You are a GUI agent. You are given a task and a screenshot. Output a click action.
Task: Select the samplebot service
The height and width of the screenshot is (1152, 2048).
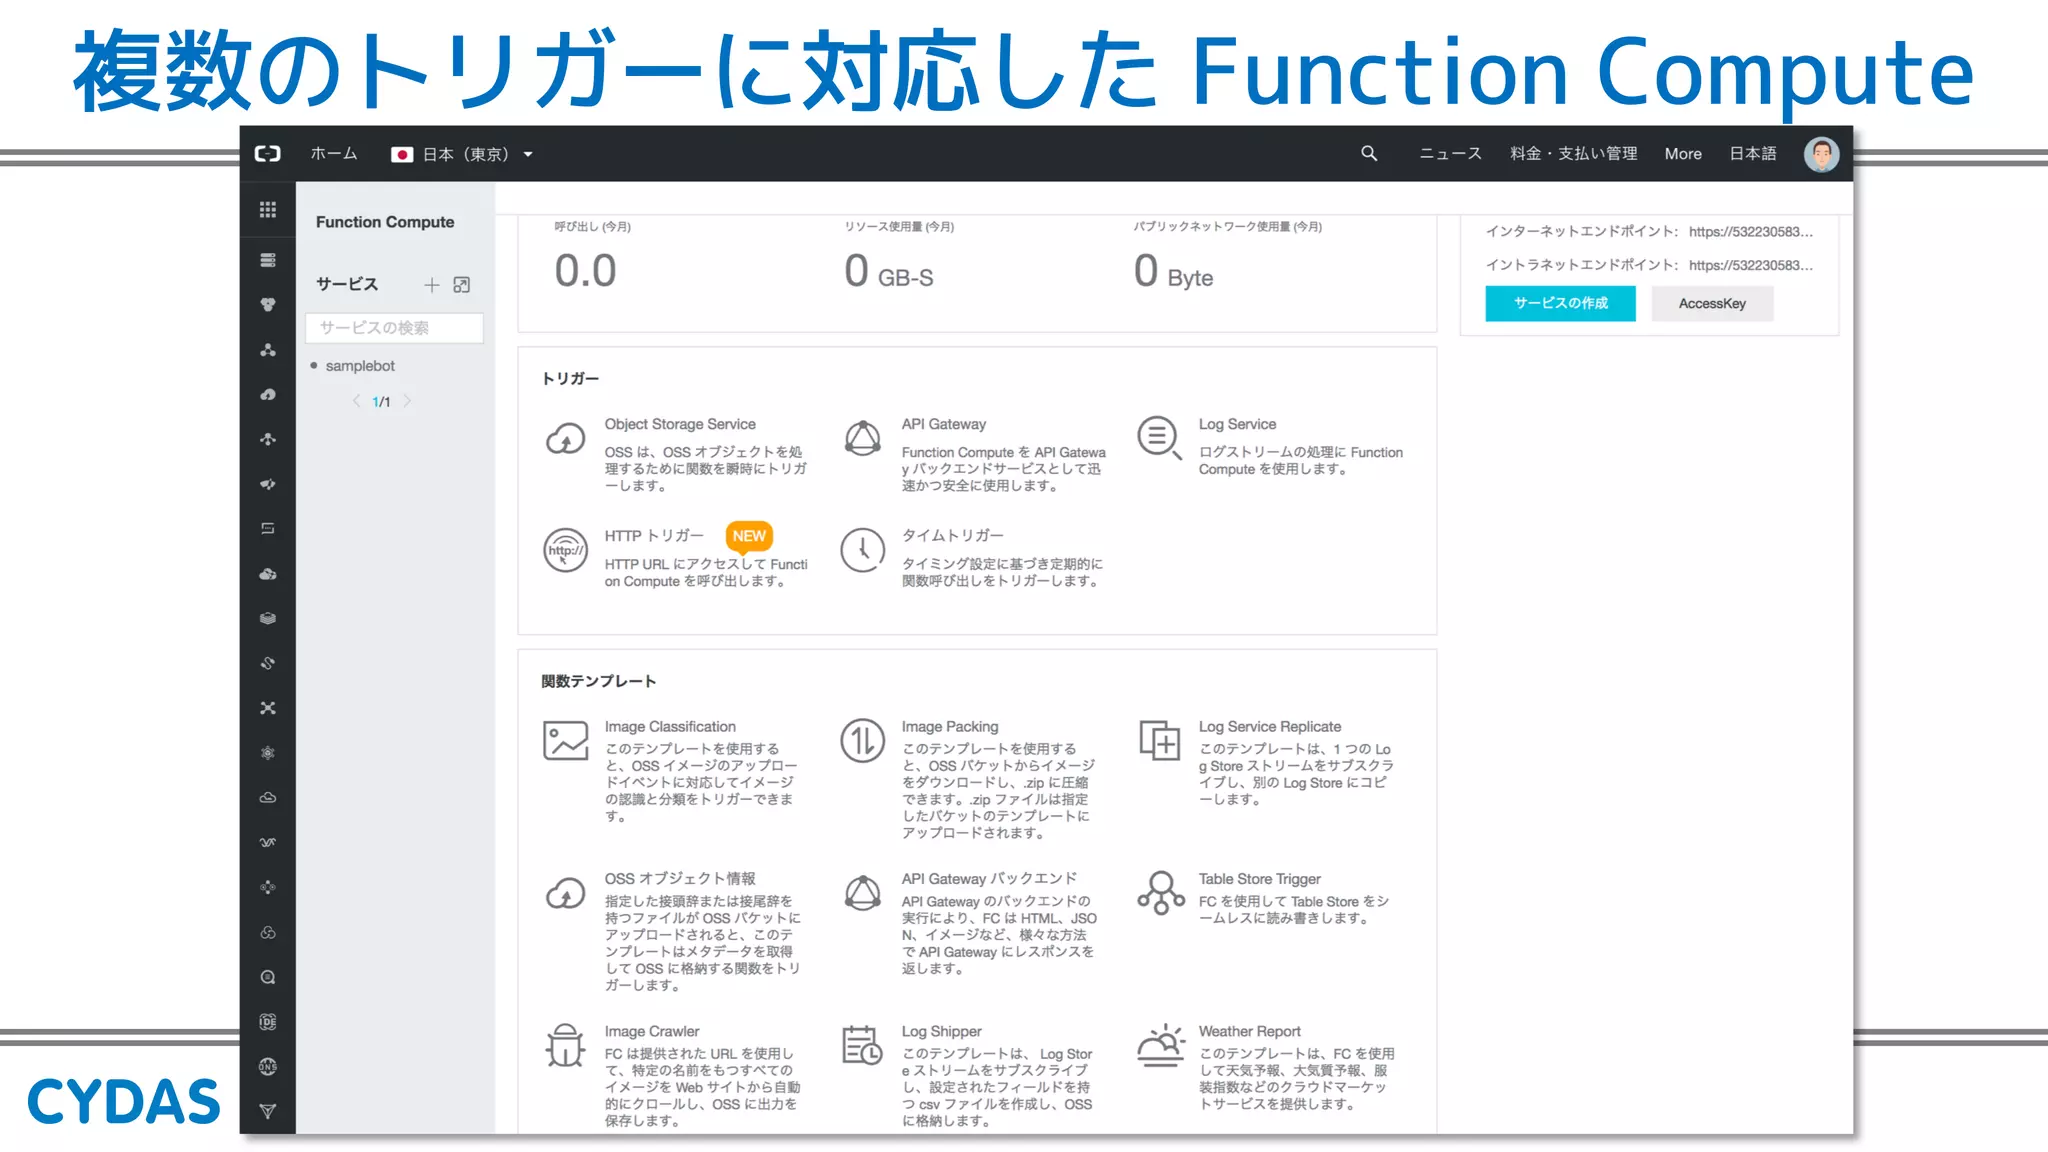(x=360, y=366)
